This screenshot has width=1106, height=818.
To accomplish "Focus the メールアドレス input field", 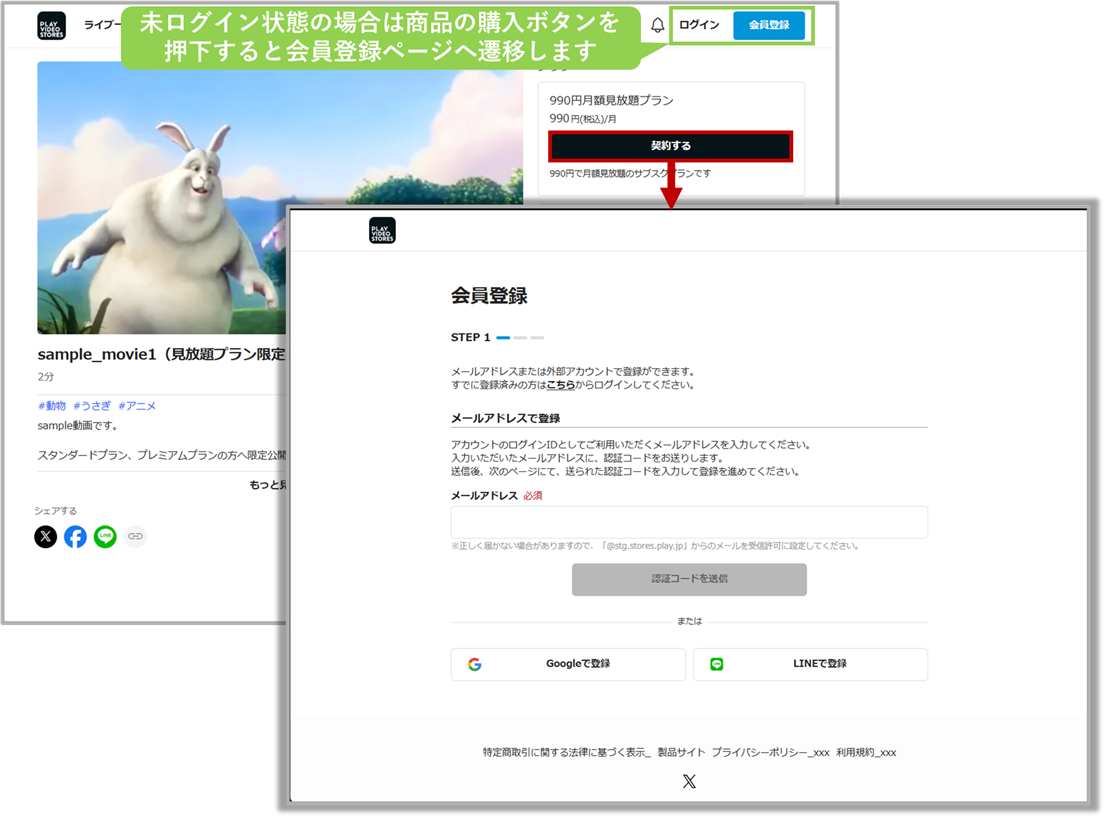I will tap(689, 523).
